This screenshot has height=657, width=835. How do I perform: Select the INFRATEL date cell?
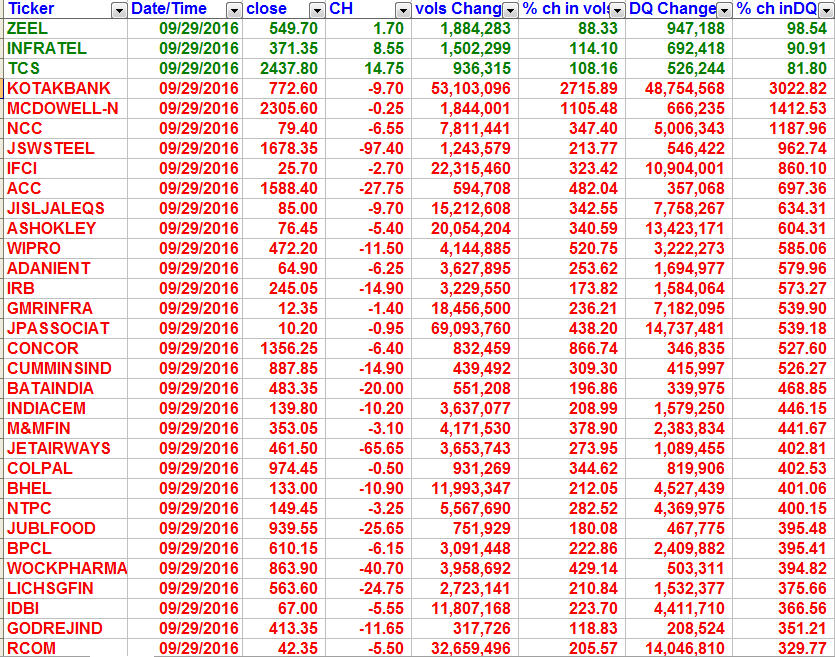(x=198, y=48)
